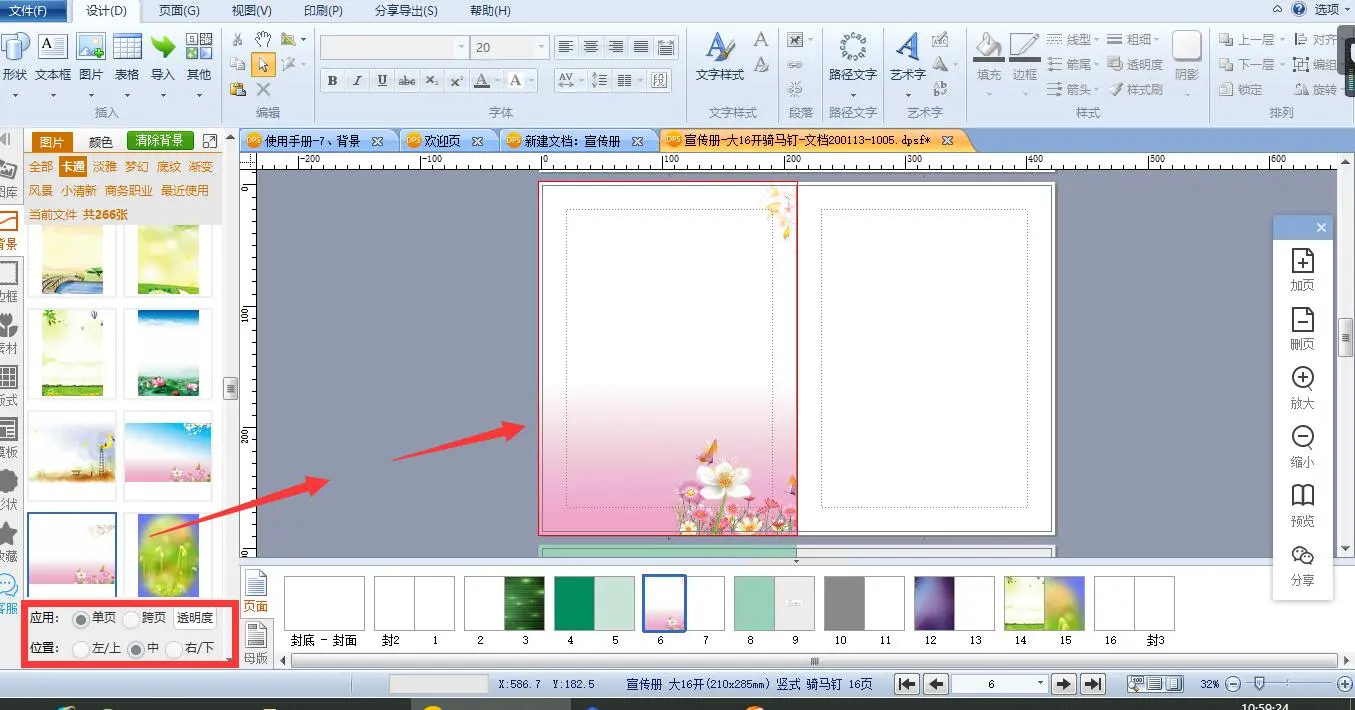Click the 文本框 text box tool
Viewport: 1355px width, 710px height.
click(x=53, y=56)
